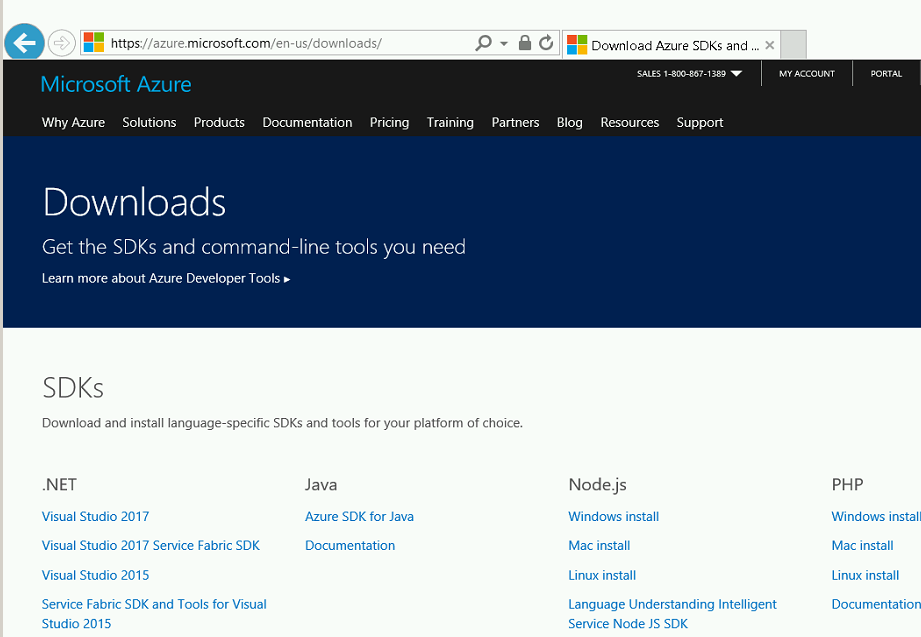
Task: Click PHP Mac install link
Action: click(862, 545)
